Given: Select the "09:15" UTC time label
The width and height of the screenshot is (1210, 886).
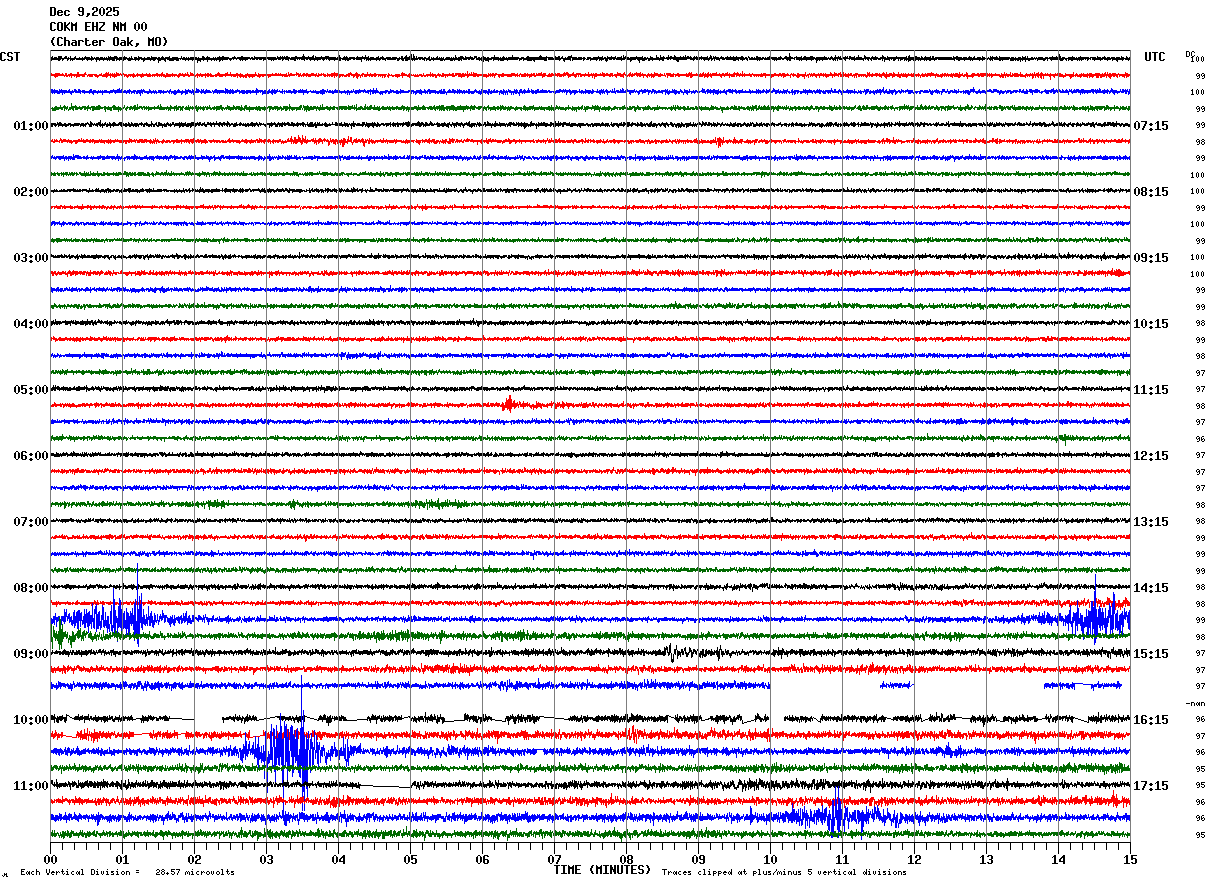Looking at the screenshot, I should (1151, 258).
